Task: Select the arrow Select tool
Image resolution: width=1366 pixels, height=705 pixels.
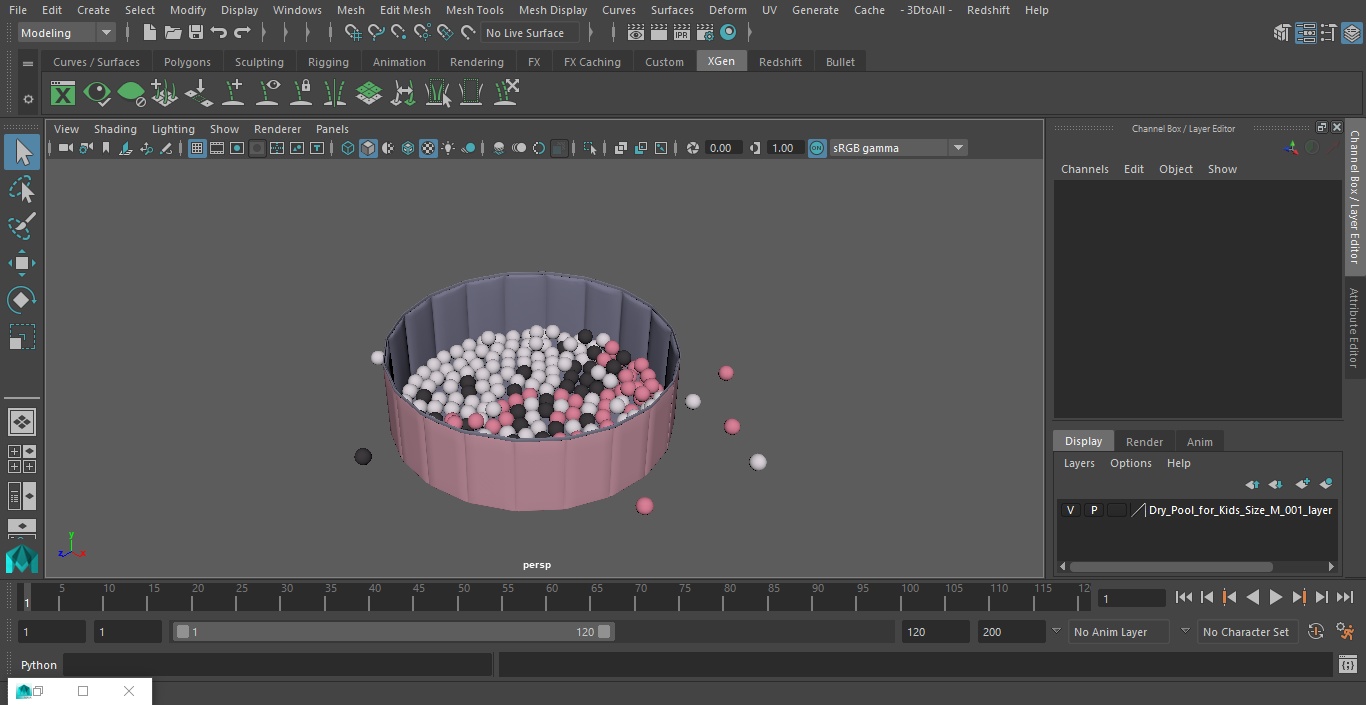Action: click(x=22, y=152)
